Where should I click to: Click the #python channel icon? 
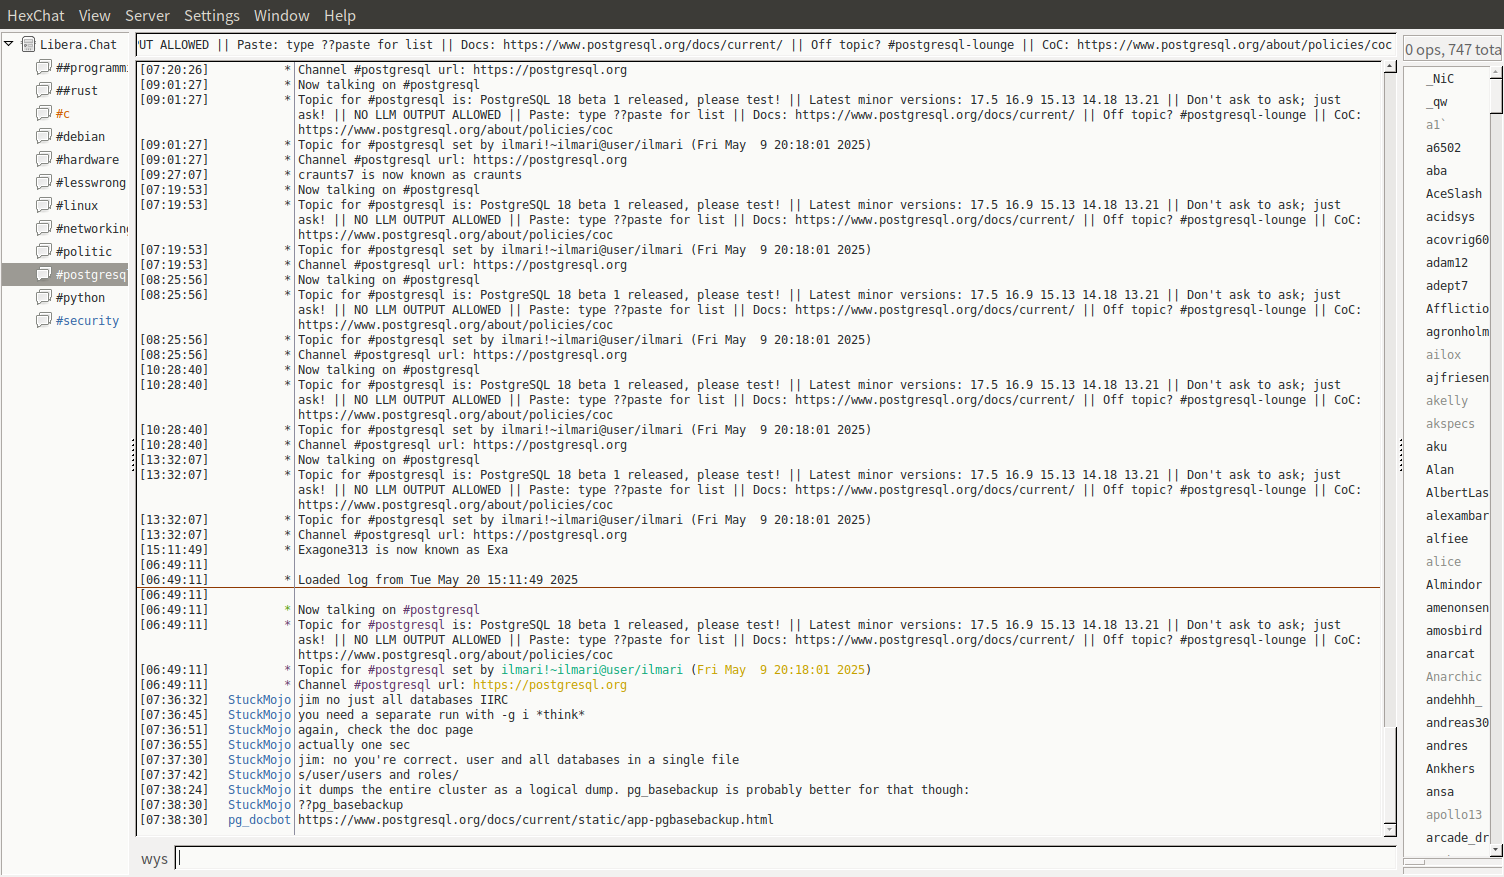[x=43, y=297]
